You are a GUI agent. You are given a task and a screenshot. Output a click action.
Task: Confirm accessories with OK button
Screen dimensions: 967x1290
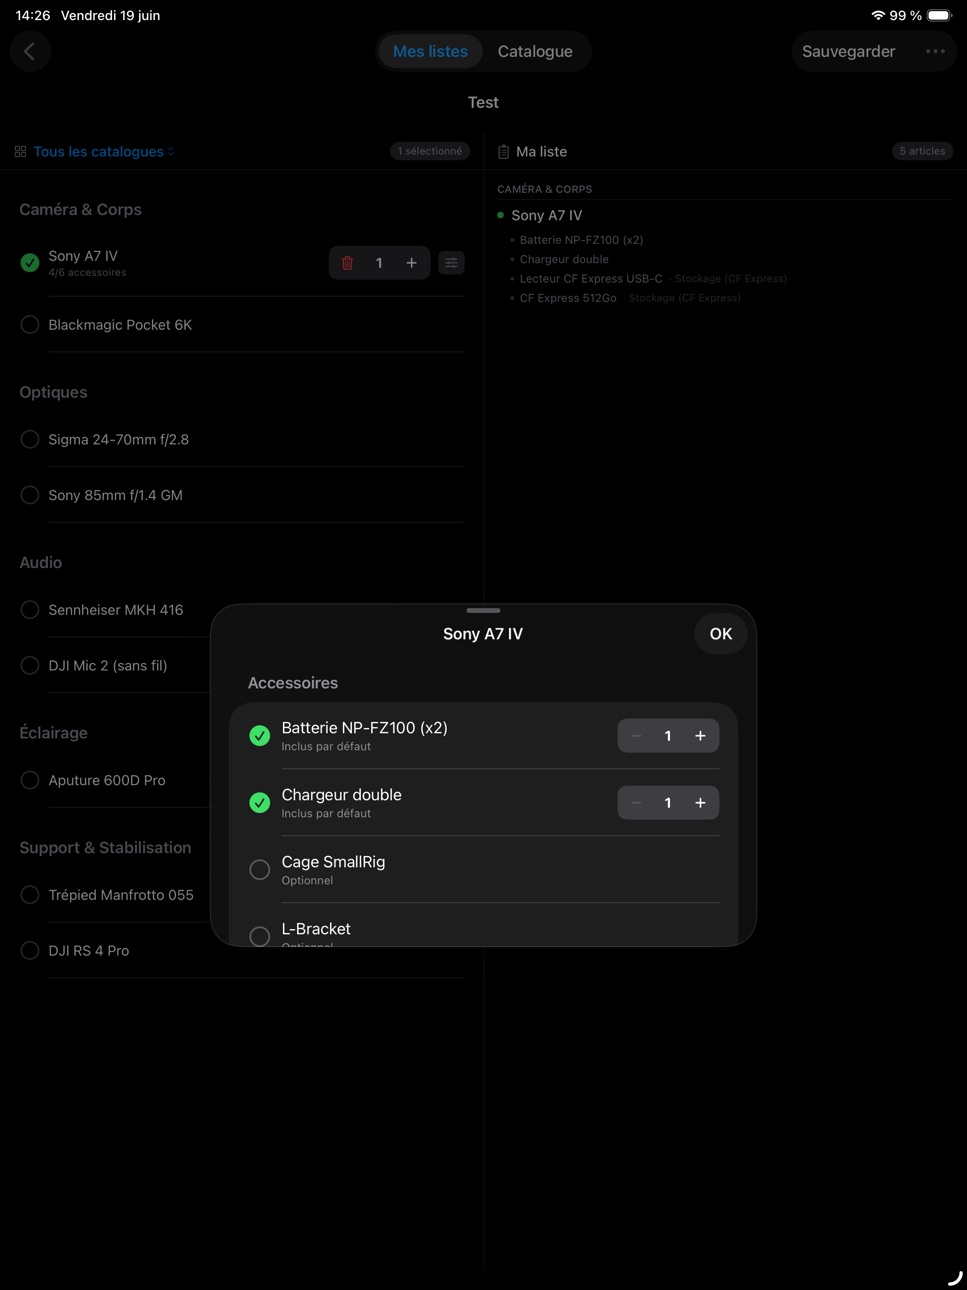click(721, 634)
